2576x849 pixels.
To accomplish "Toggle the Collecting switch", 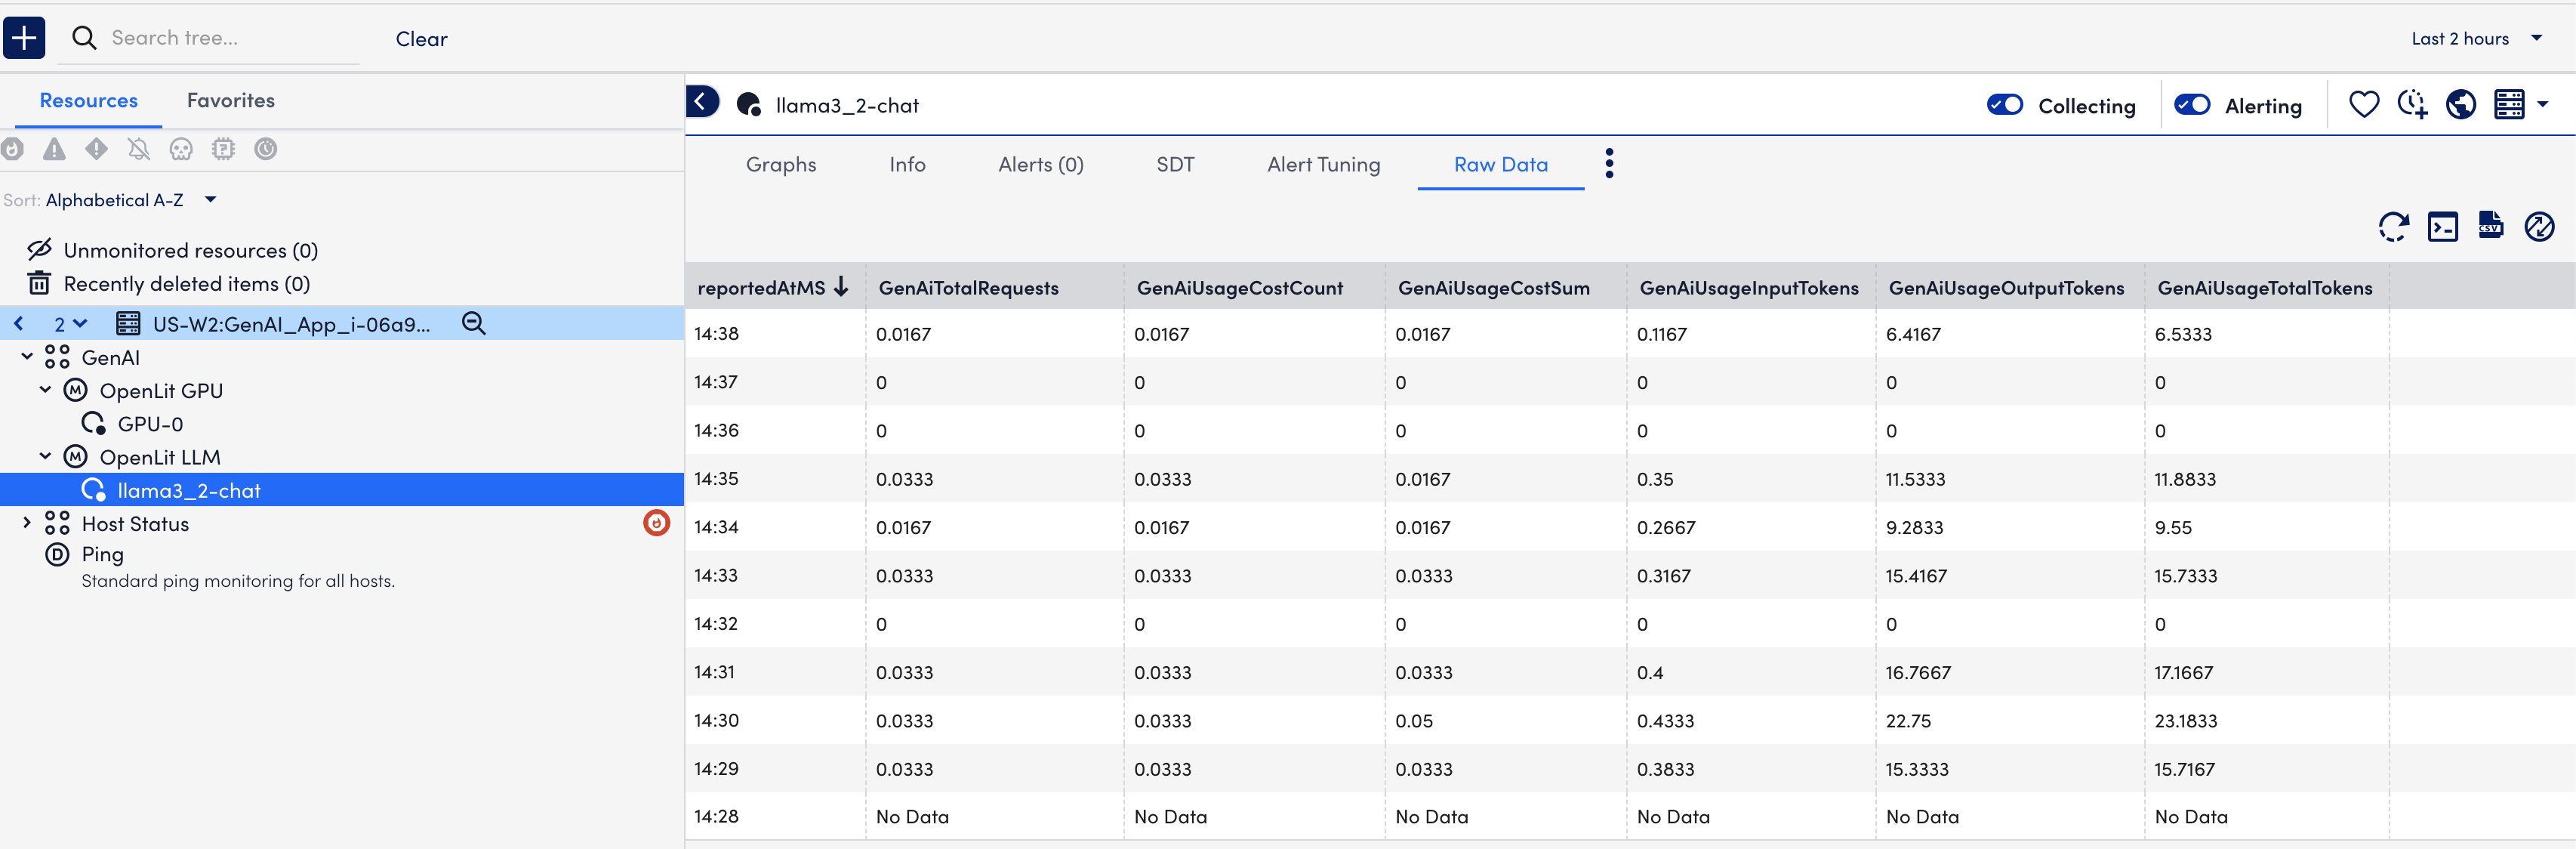I will tap(2004, 105).
